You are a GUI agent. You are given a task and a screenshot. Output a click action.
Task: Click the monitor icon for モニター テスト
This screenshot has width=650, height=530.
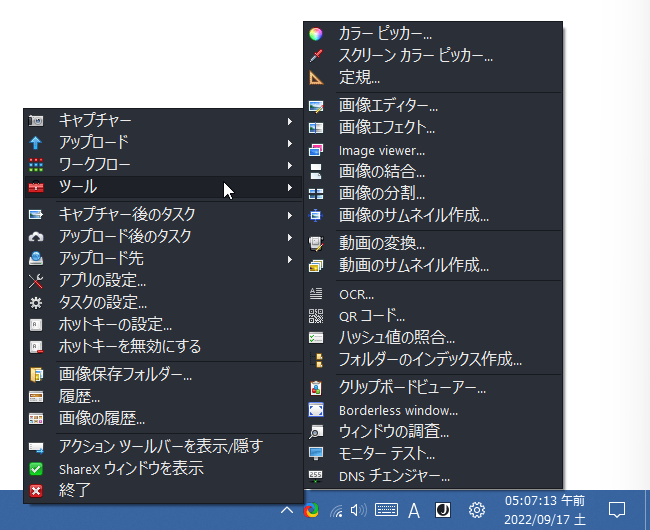tap(316, 453)
